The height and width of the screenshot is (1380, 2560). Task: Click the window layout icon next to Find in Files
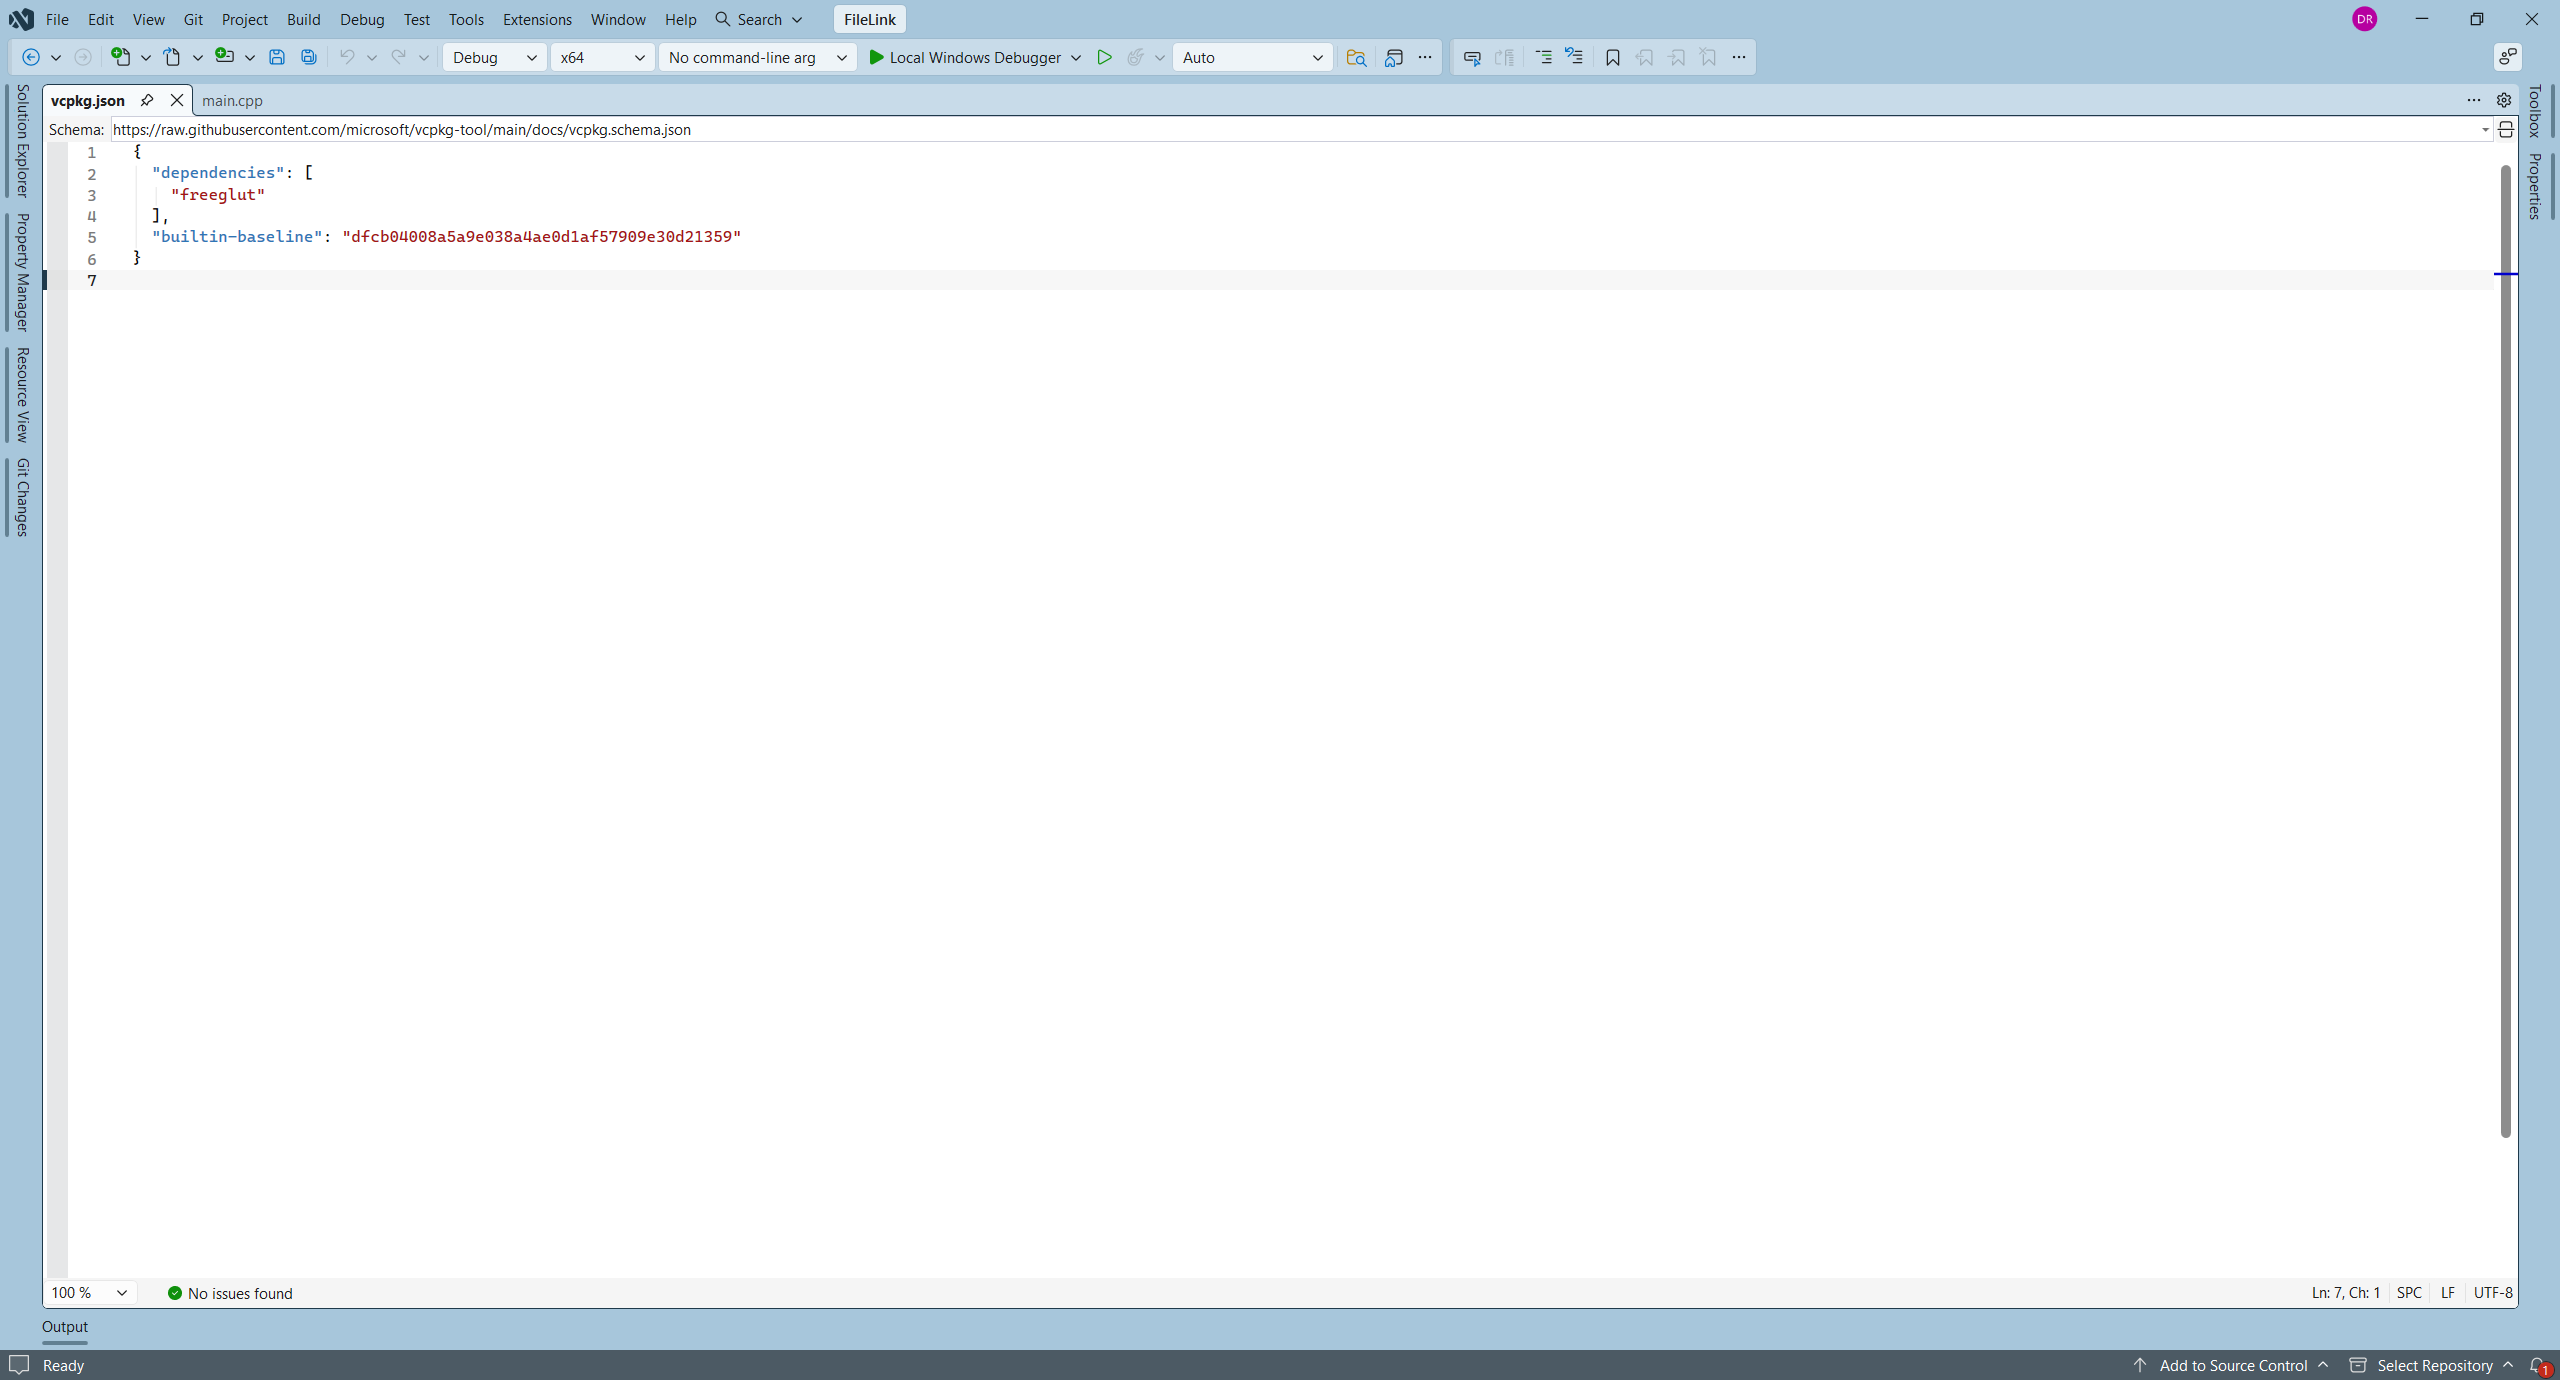point(1394,58)
